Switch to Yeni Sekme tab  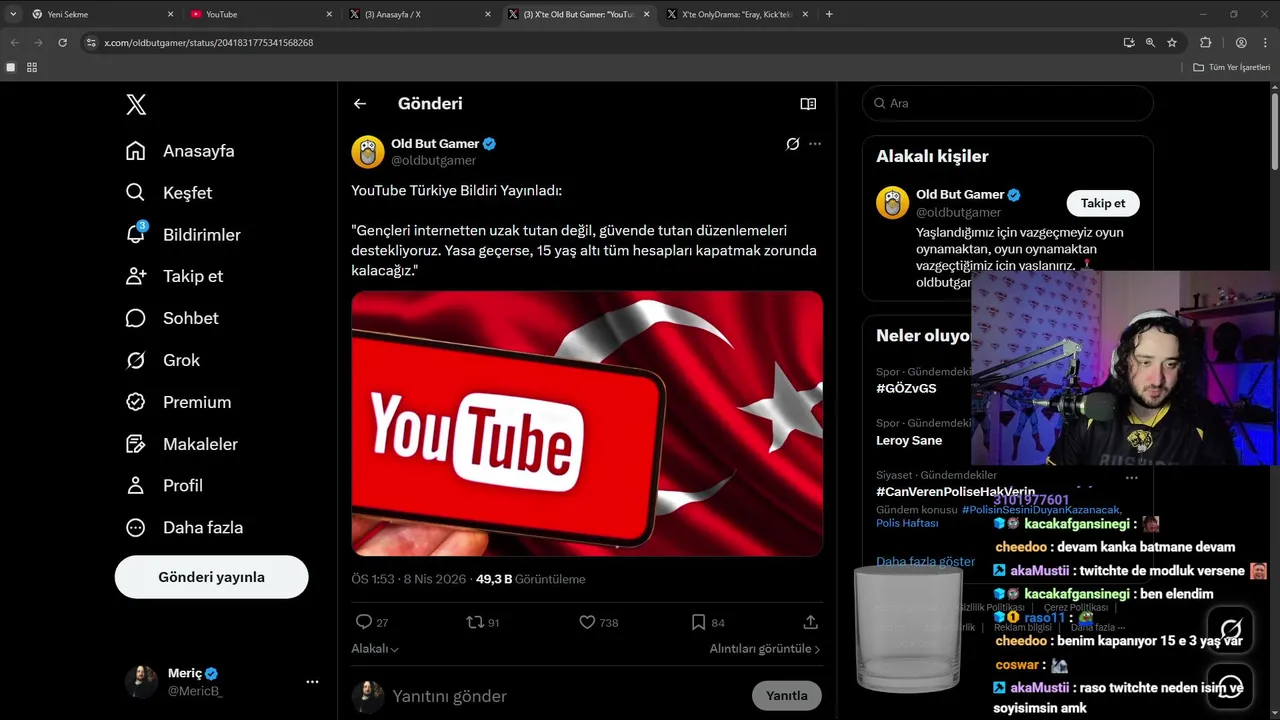pos(102,14)
